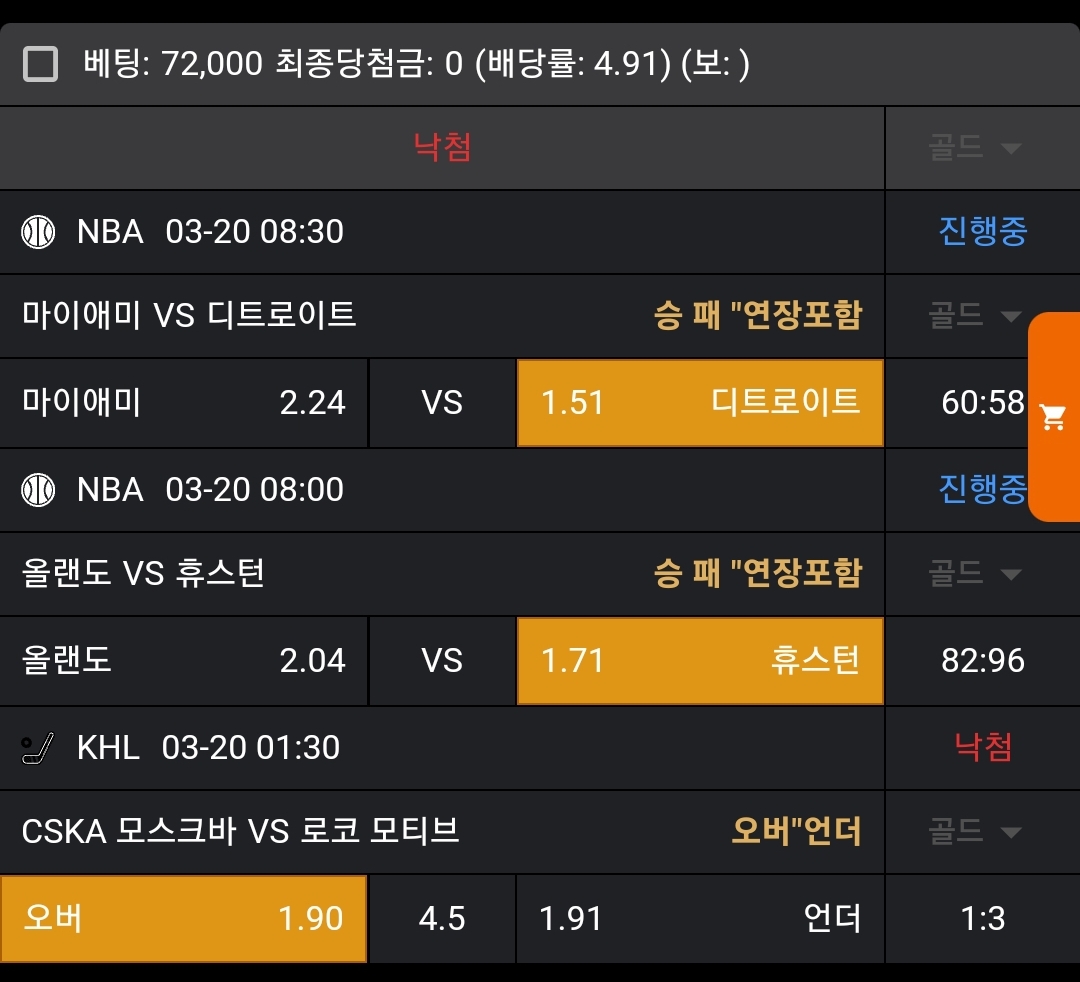Select 디트로이트 1.51 odds button
This screenshot has width=1080, height=982.
coord(700,403)
